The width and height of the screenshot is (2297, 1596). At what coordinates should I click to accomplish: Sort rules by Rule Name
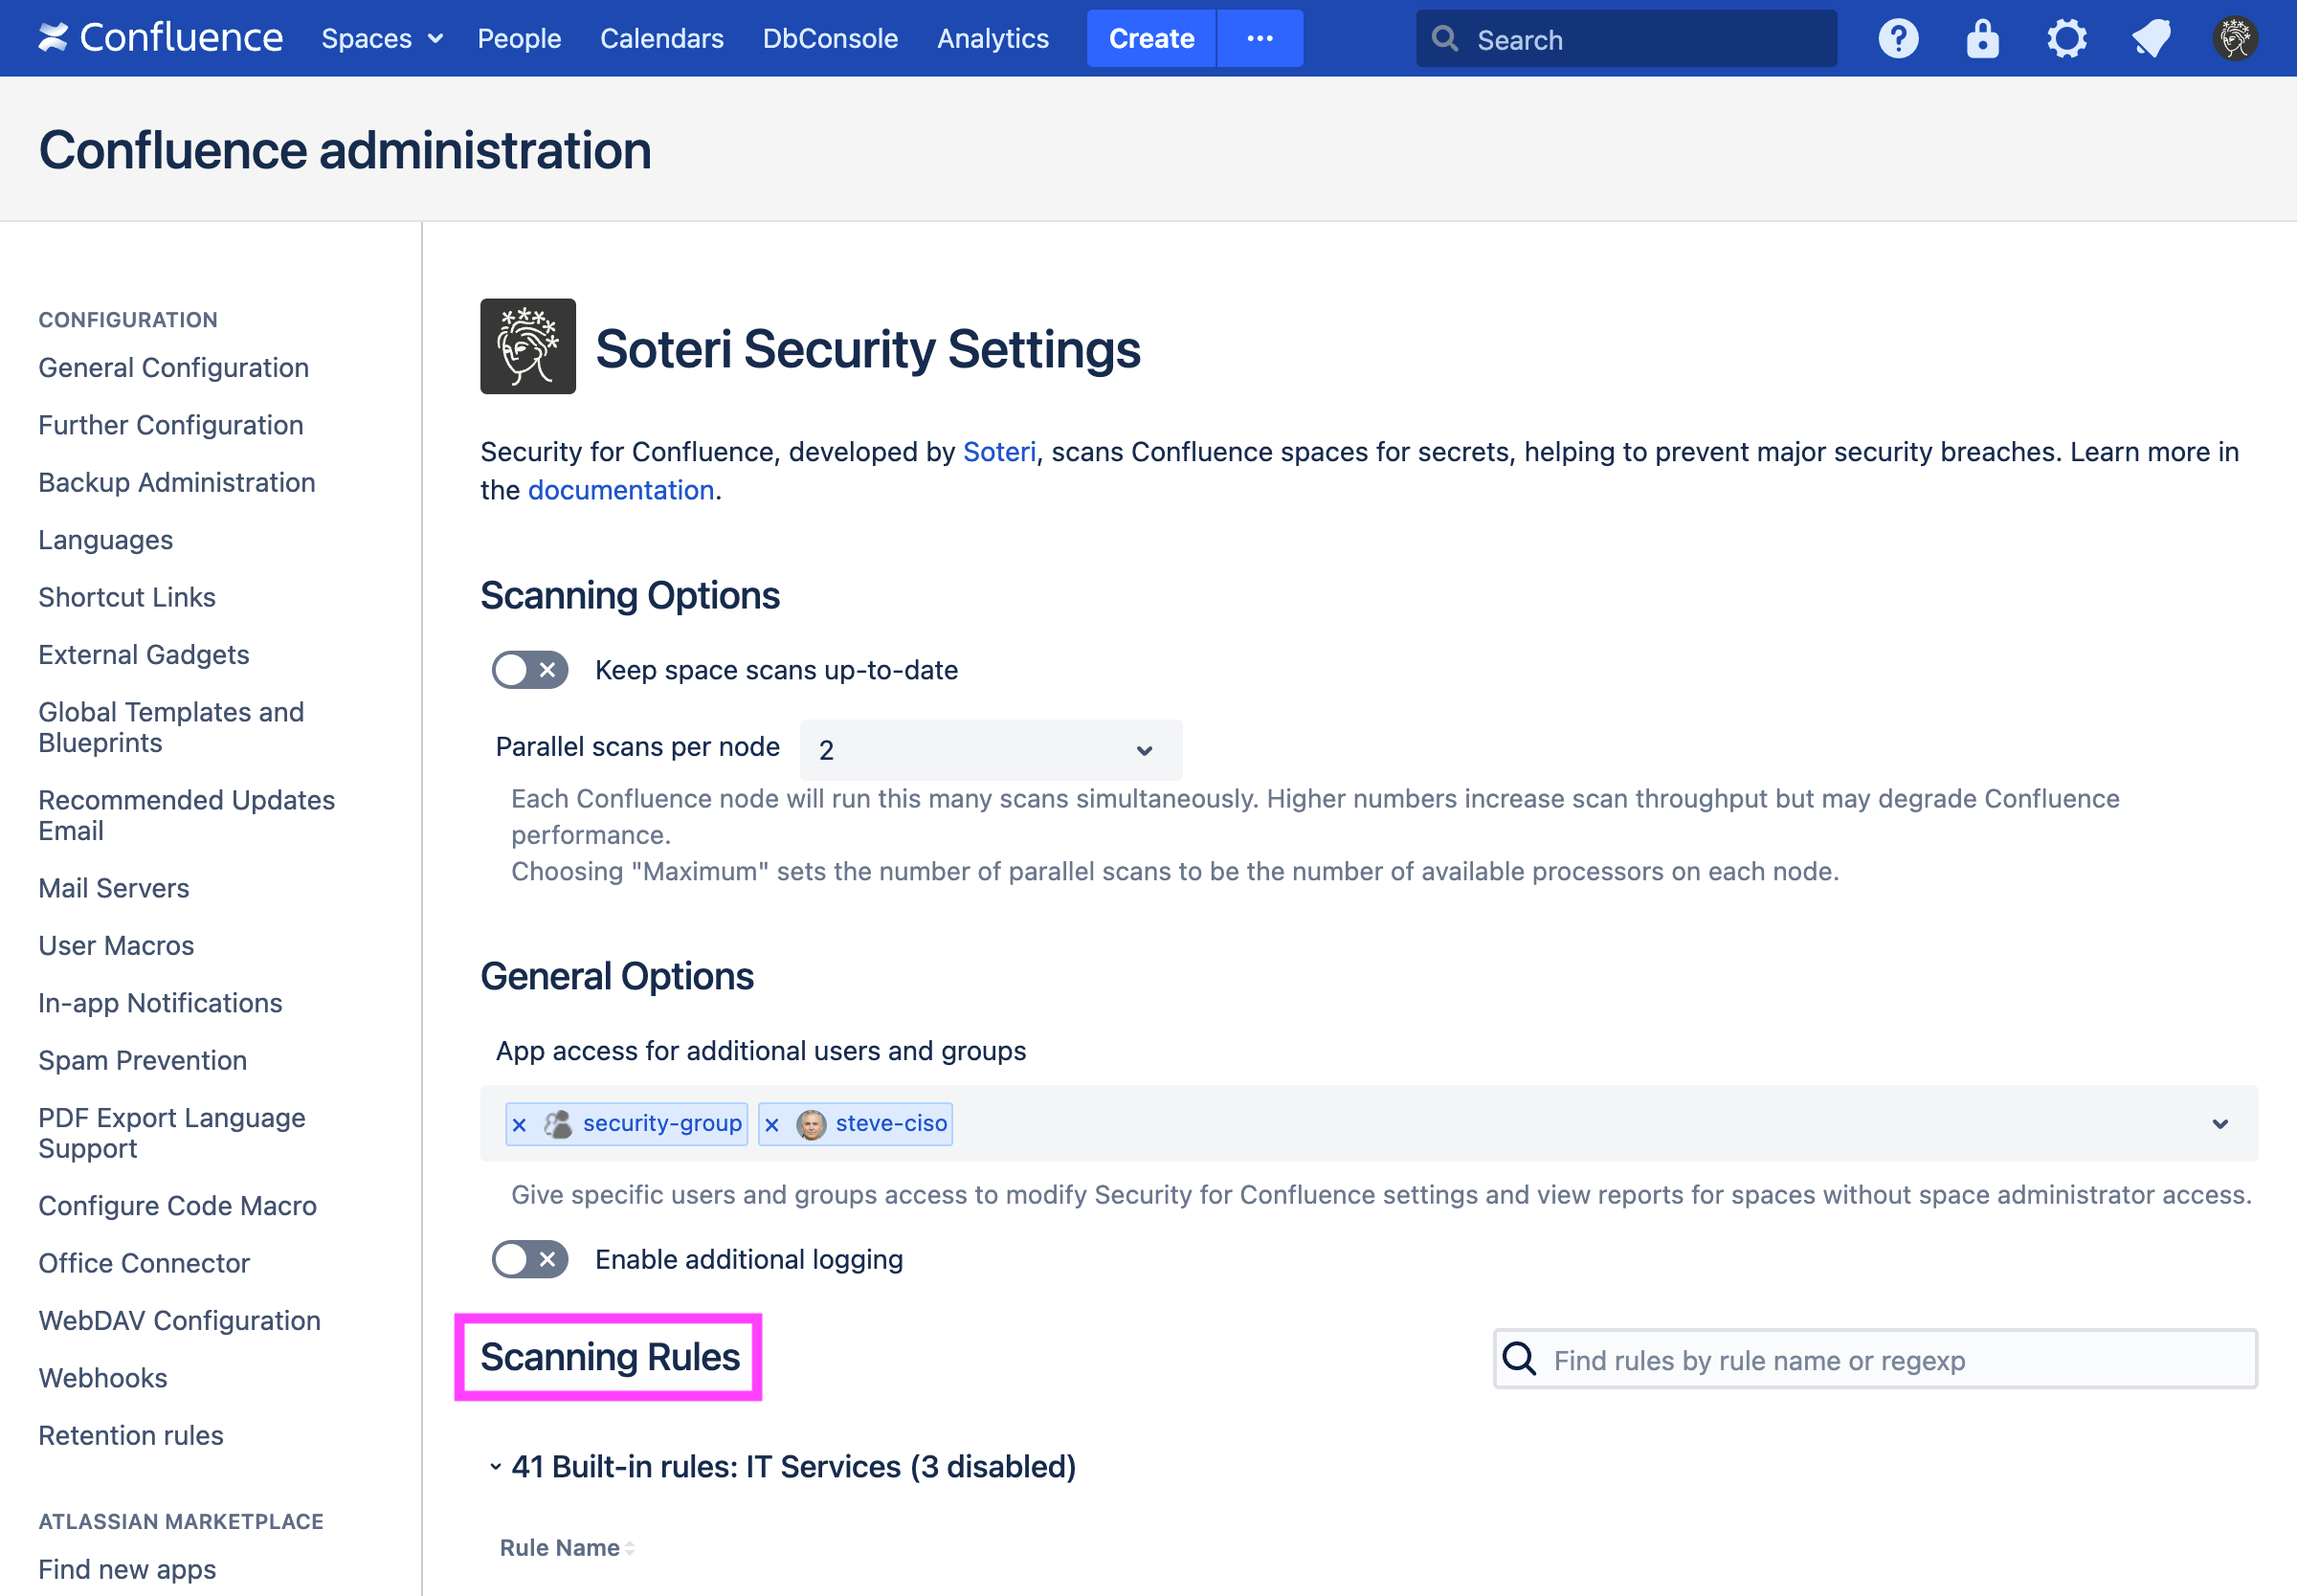click(x=565, y=1547)
